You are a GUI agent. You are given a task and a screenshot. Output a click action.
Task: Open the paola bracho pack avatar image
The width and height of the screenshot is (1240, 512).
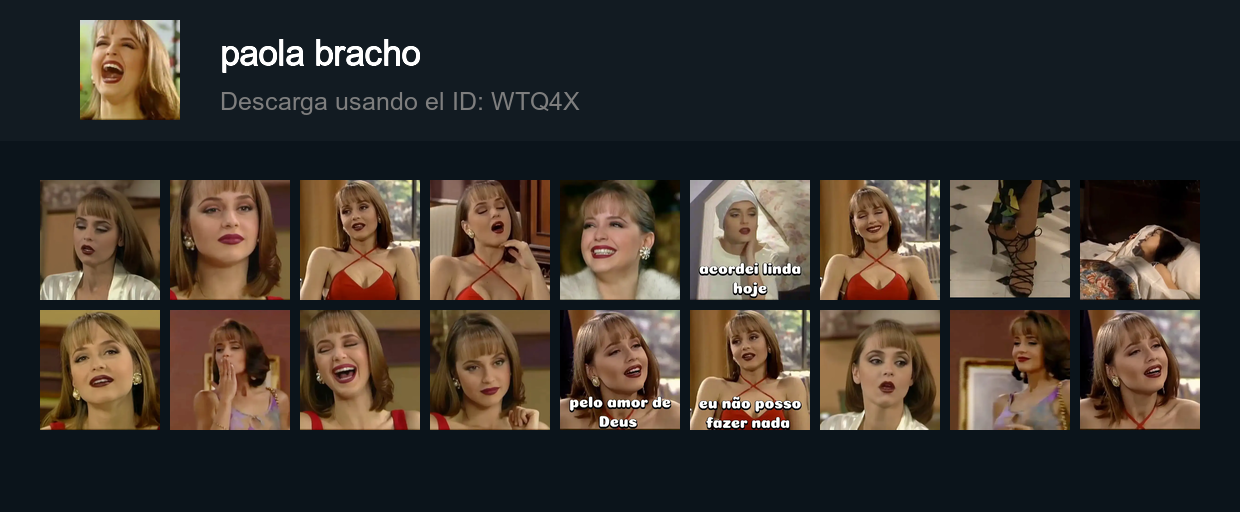(x=130, y=70)
